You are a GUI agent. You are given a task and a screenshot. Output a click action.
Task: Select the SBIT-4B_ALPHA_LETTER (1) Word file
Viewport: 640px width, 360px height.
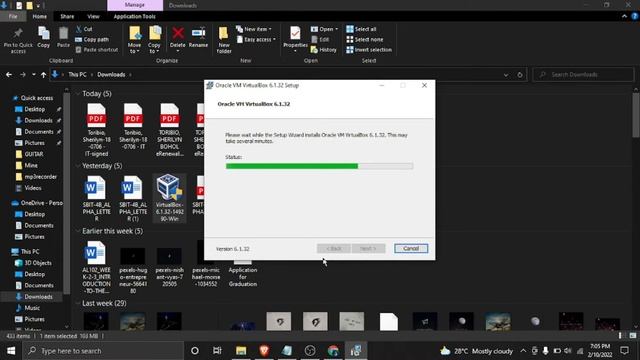coord(133,198)
